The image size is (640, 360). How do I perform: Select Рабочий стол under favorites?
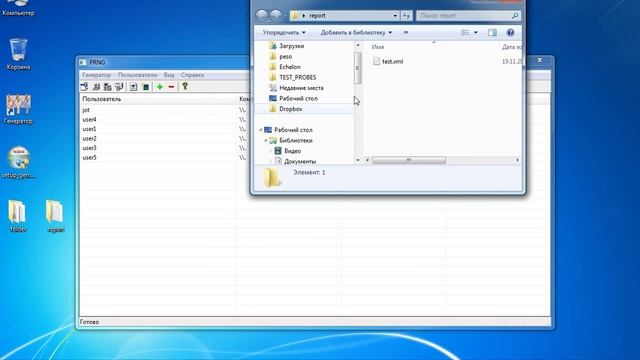pyautogui.click(x=298, y=98)
